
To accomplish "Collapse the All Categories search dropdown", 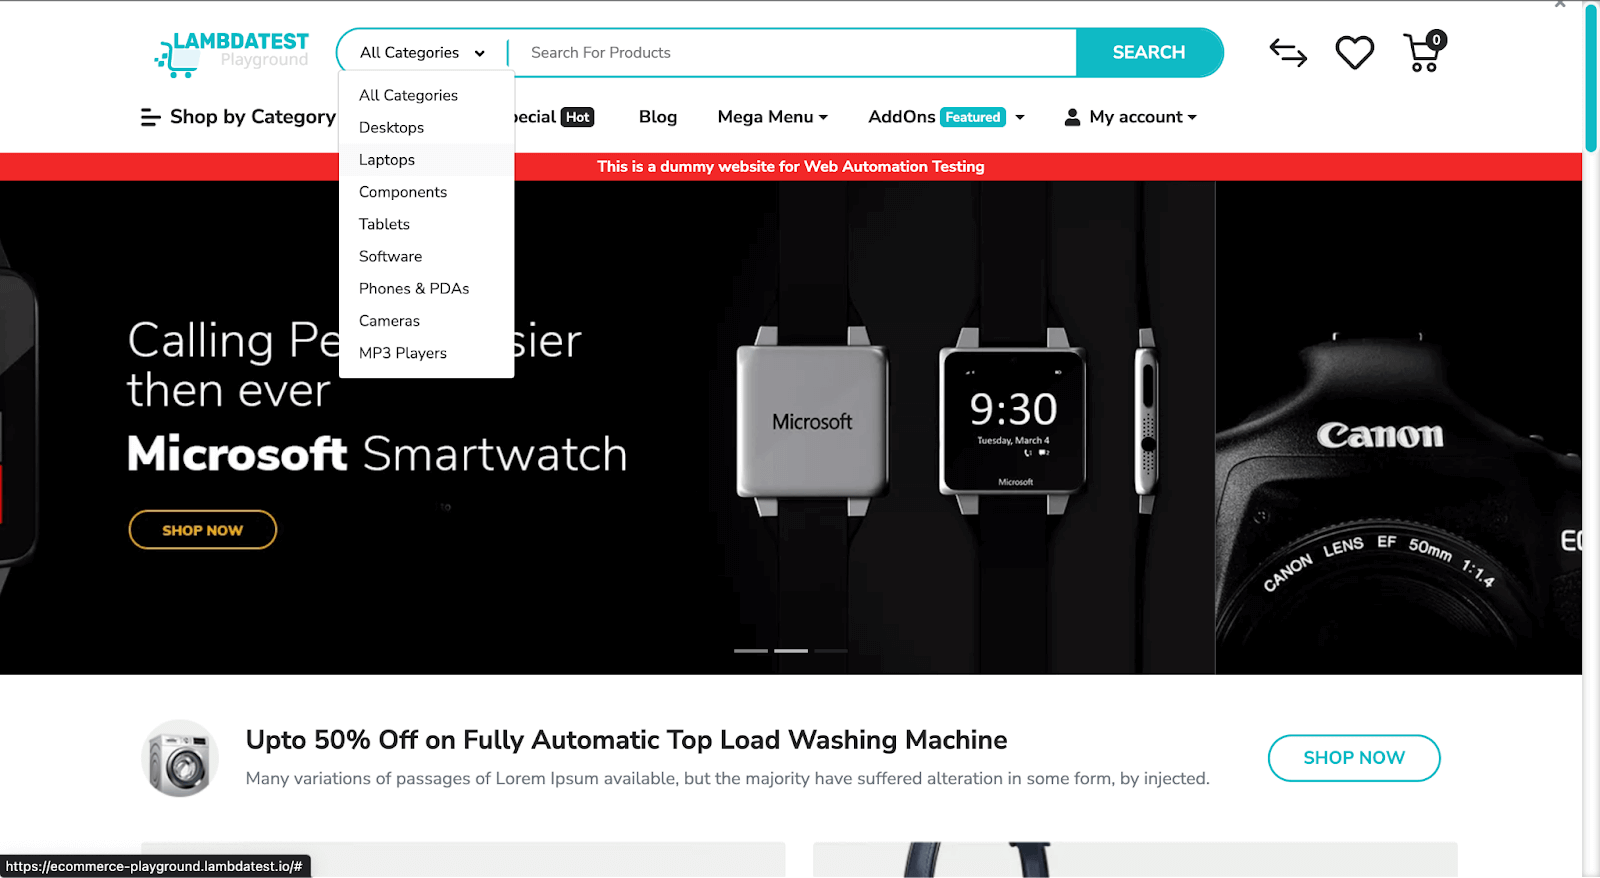I will [422, 53].
